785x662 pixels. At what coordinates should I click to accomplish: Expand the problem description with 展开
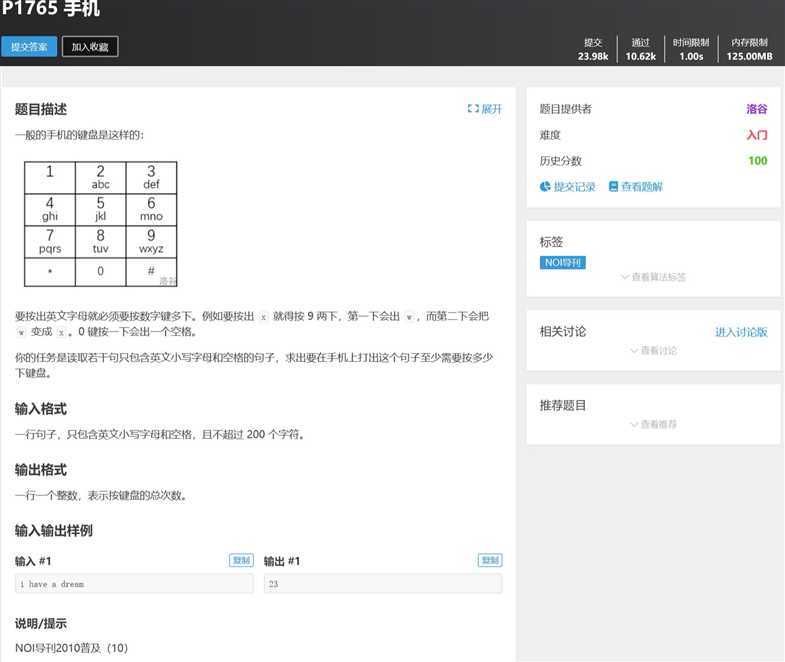pyautogui.click(x=485, y=109)
